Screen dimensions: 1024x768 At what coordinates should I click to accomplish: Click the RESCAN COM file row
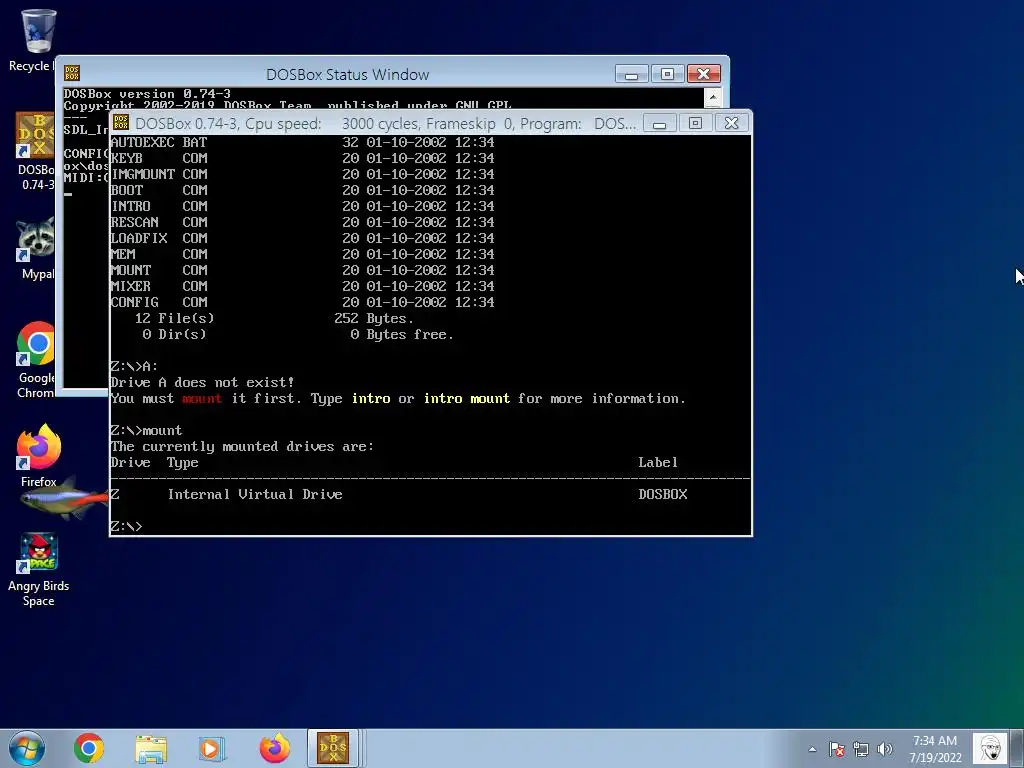click(x=302, y=222)
